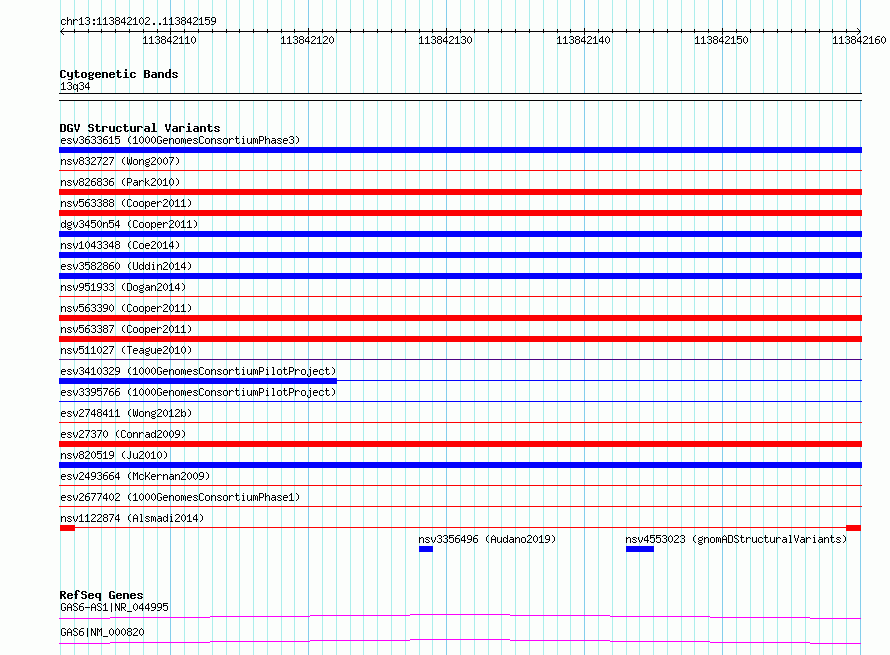Click the red end block right of nsv1122874

tap(853, 528)
